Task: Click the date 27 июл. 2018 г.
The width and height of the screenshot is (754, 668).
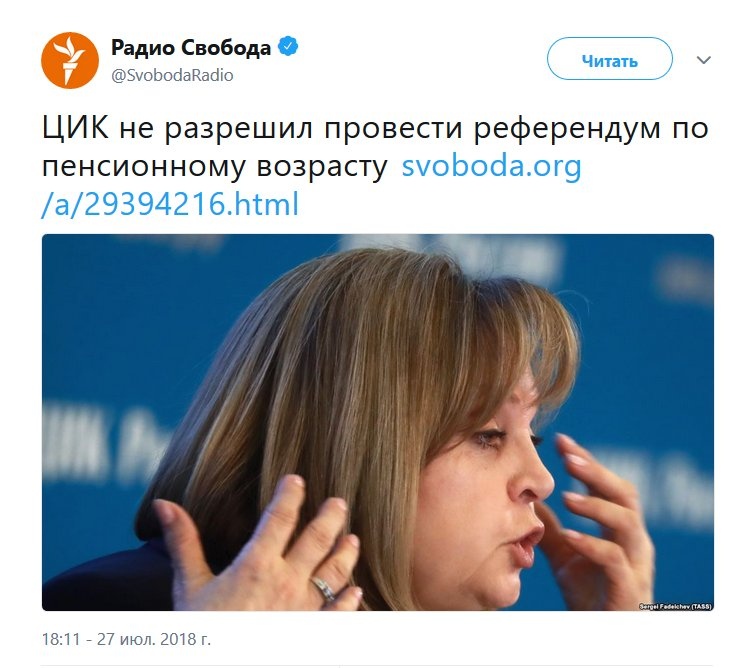Action: 154,639
